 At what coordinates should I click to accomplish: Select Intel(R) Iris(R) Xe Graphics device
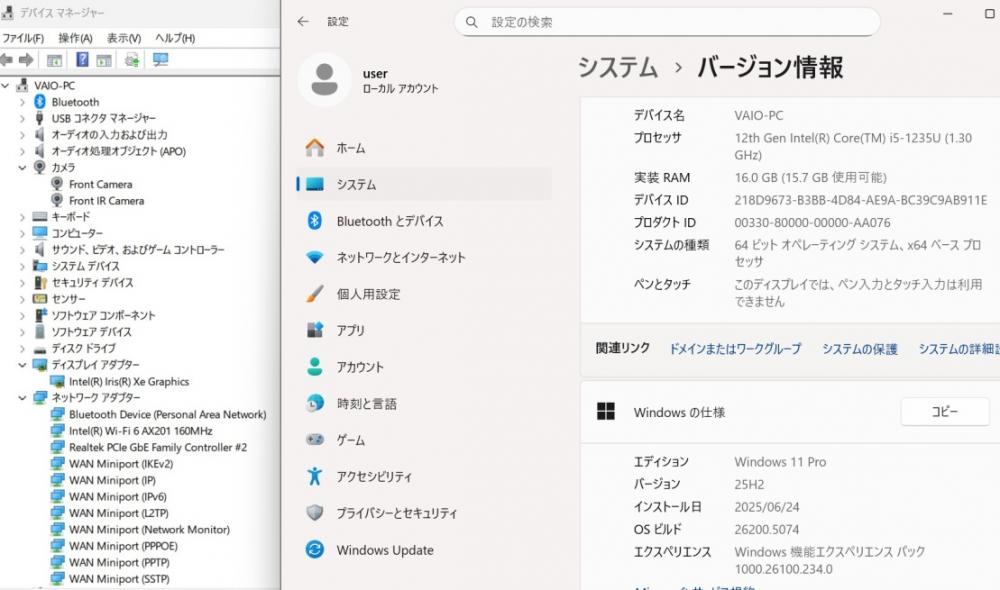(x=128, y=382)
